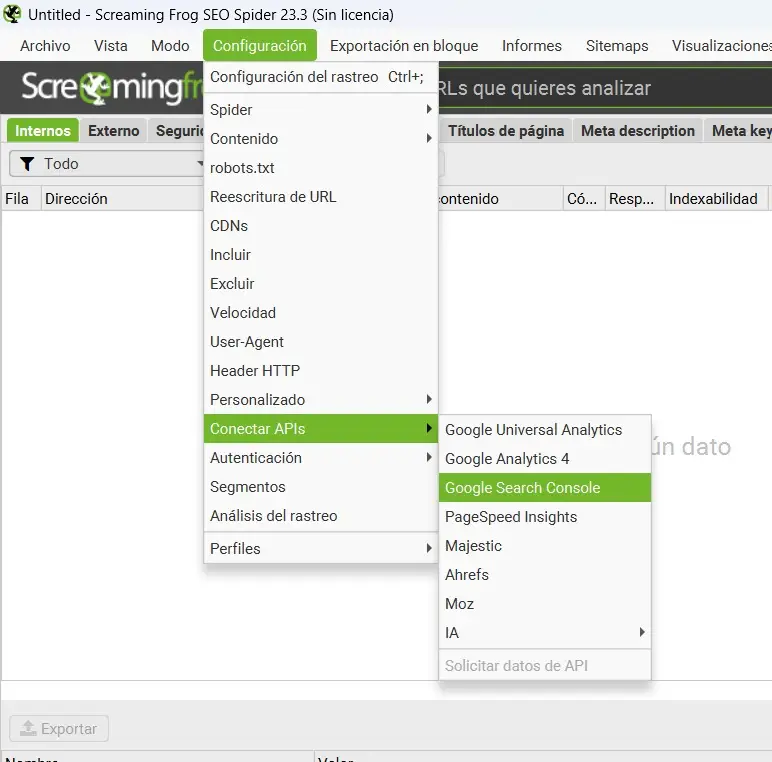Click the funnel filter icon beside Todo
Image resolution: width=772 pixels, height=762 pixels.
click(27, 163)
